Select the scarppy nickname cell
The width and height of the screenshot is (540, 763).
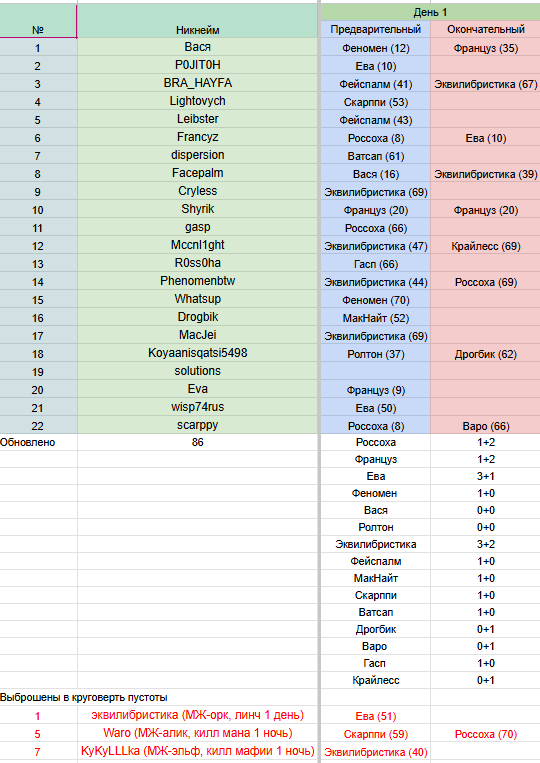coord(198,425)
